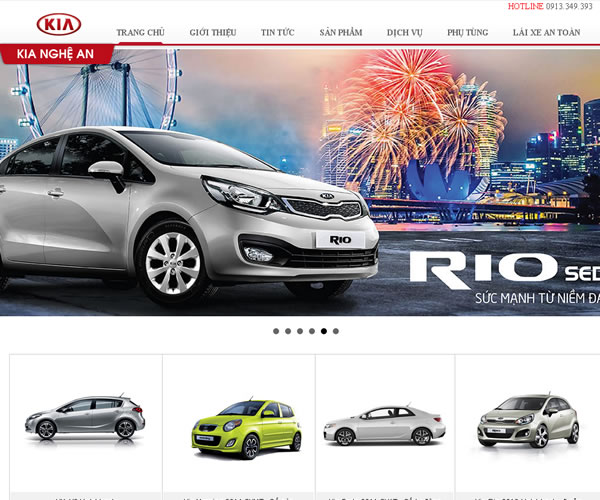Jump to the last carousel slide dot
600x500 pixels.
point(335,330)
